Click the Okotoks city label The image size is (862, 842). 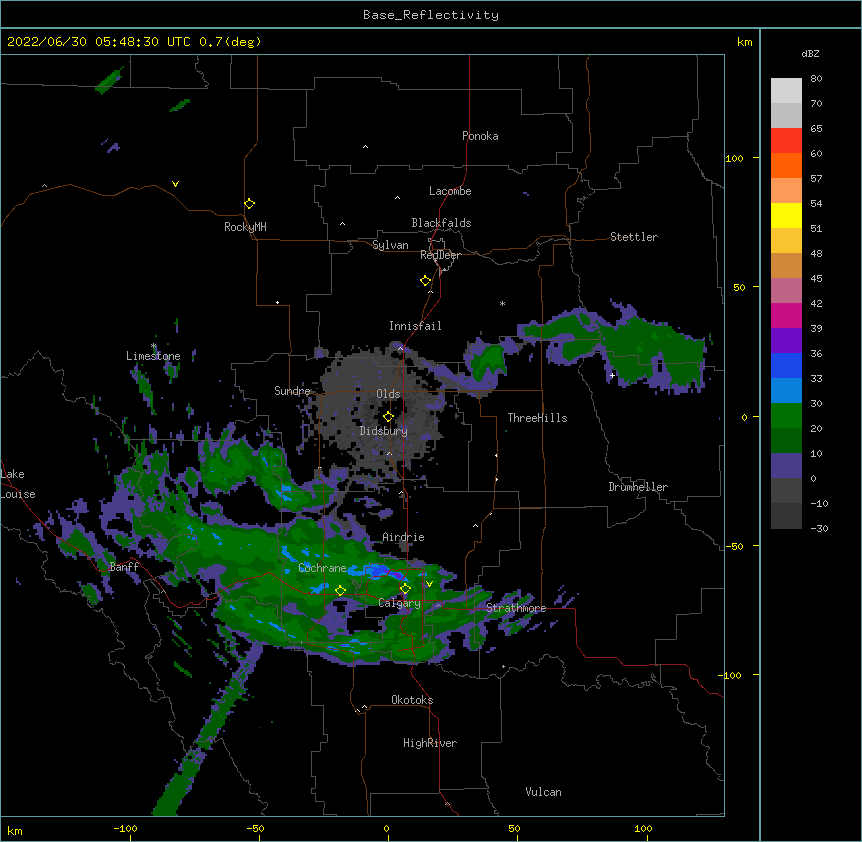[x=412, y=700]
